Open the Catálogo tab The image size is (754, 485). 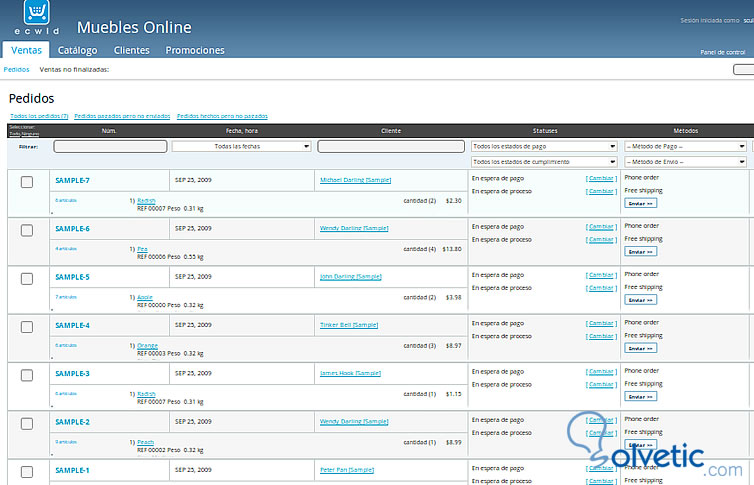[x=77, y=50]
